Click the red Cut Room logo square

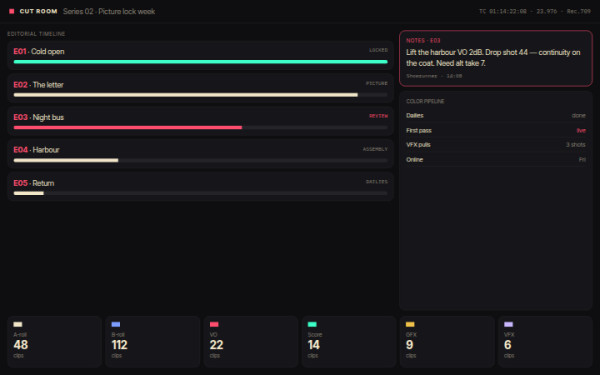coord(11,11)
